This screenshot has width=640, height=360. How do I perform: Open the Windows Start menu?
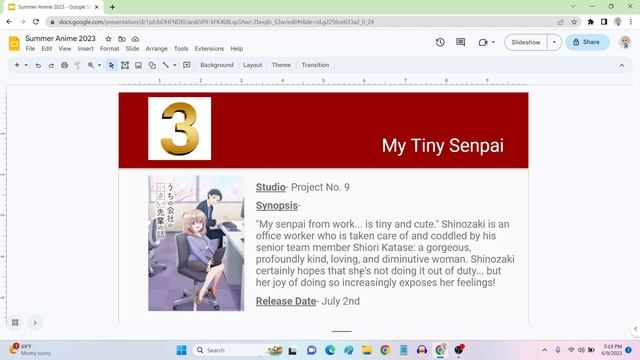click(x=182, y=350)
